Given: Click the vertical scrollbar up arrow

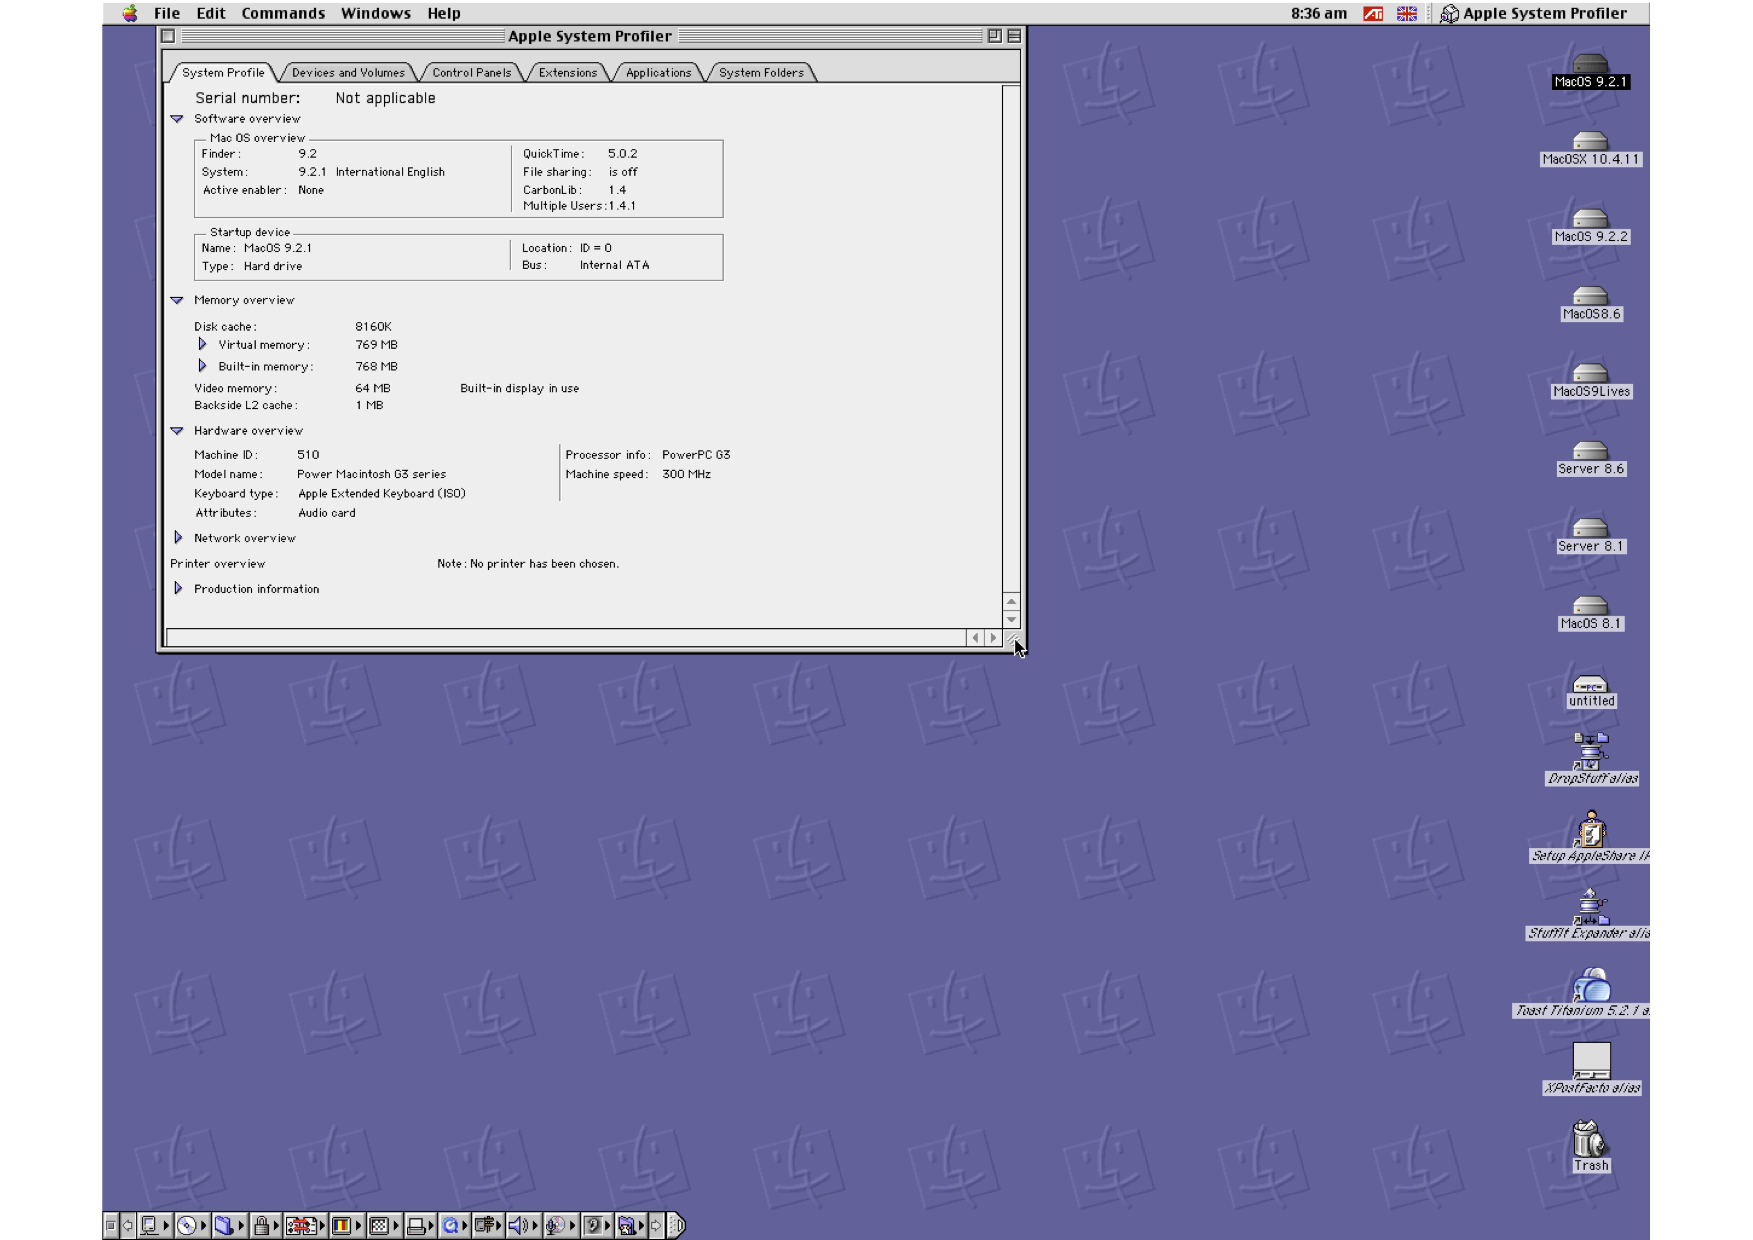Looking at the screenshot, I should coord(1011,602).
